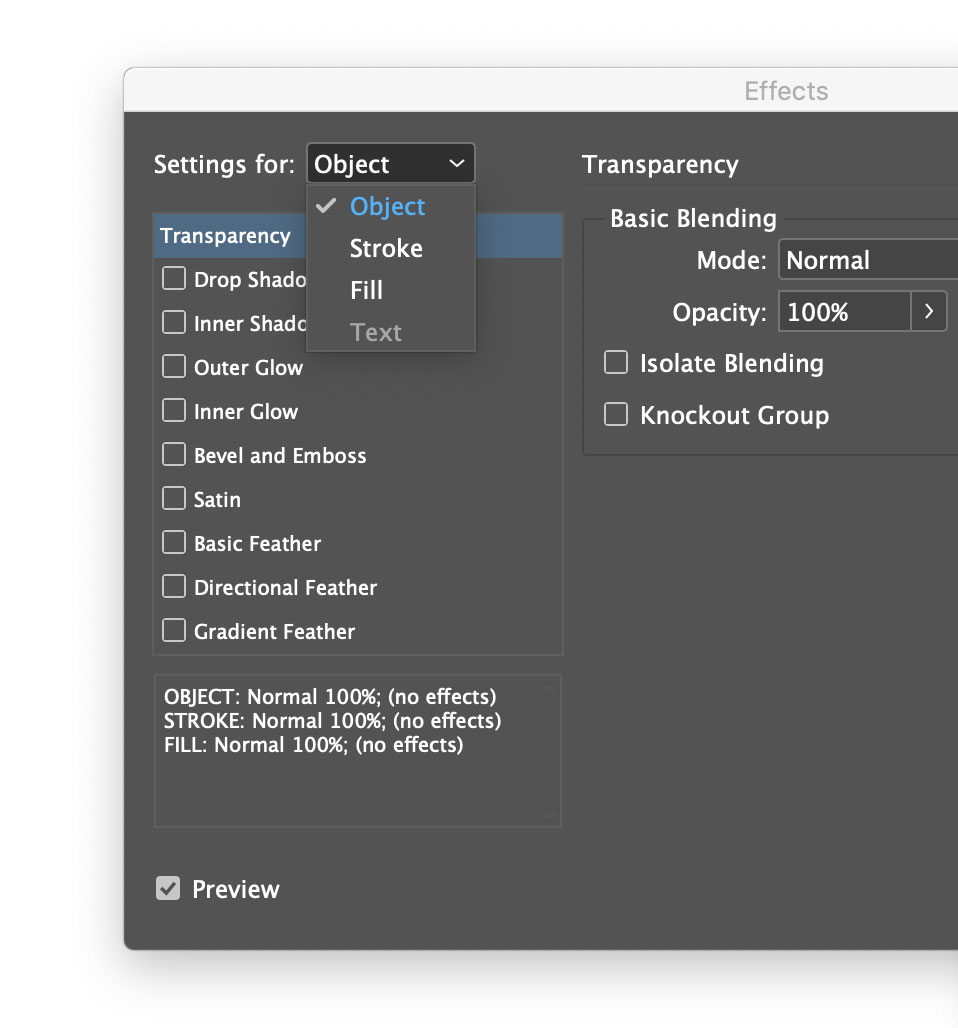The image size is (958, 1028).
Task: Toggle Directional Feather on
Action: coord(173,586)
